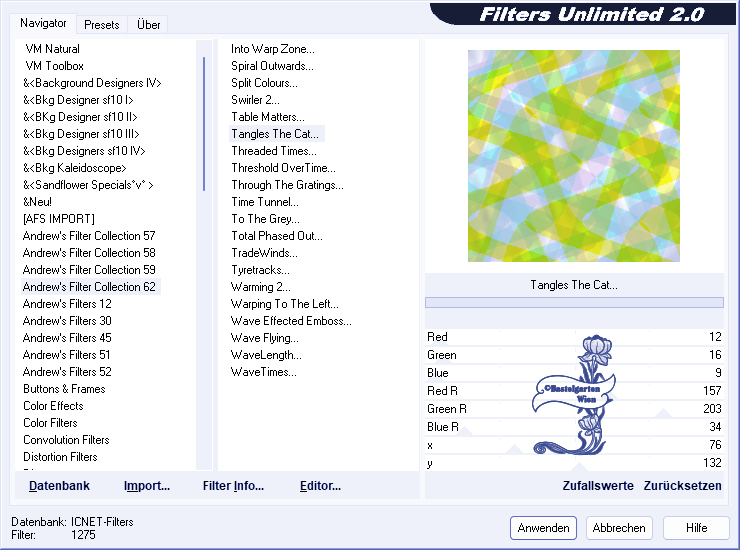Image resolution: width=740 pixels, height=550 pixels.
Task: Choose Split Colours... filter
Action: (x=264, y=83)
